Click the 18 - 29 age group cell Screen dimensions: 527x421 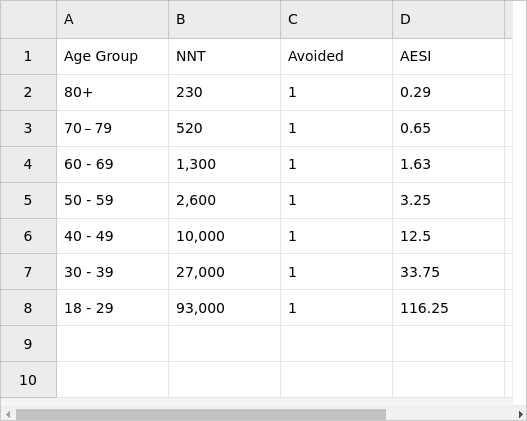pos(113,308)
